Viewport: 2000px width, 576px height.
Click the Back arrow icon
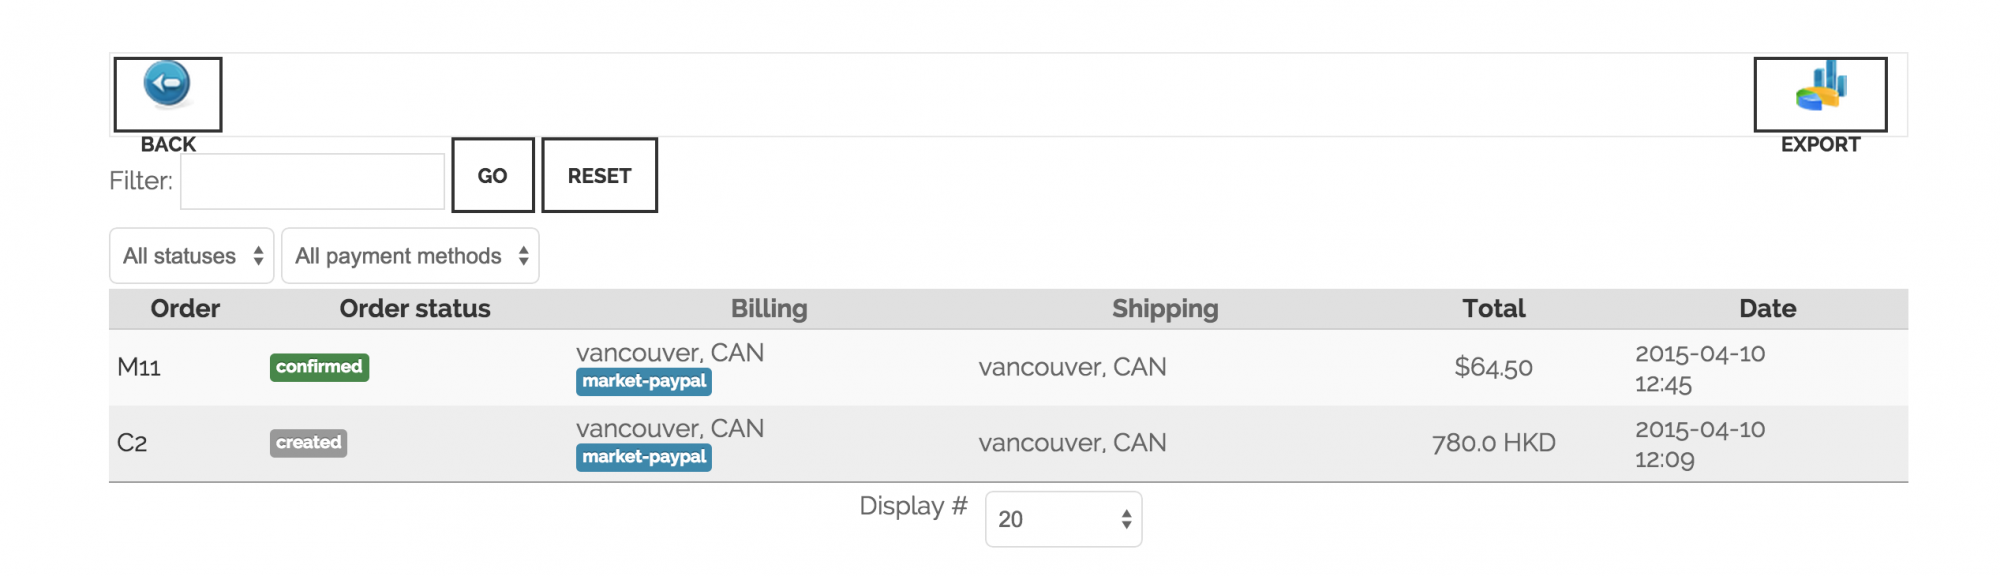click(167, 84)
